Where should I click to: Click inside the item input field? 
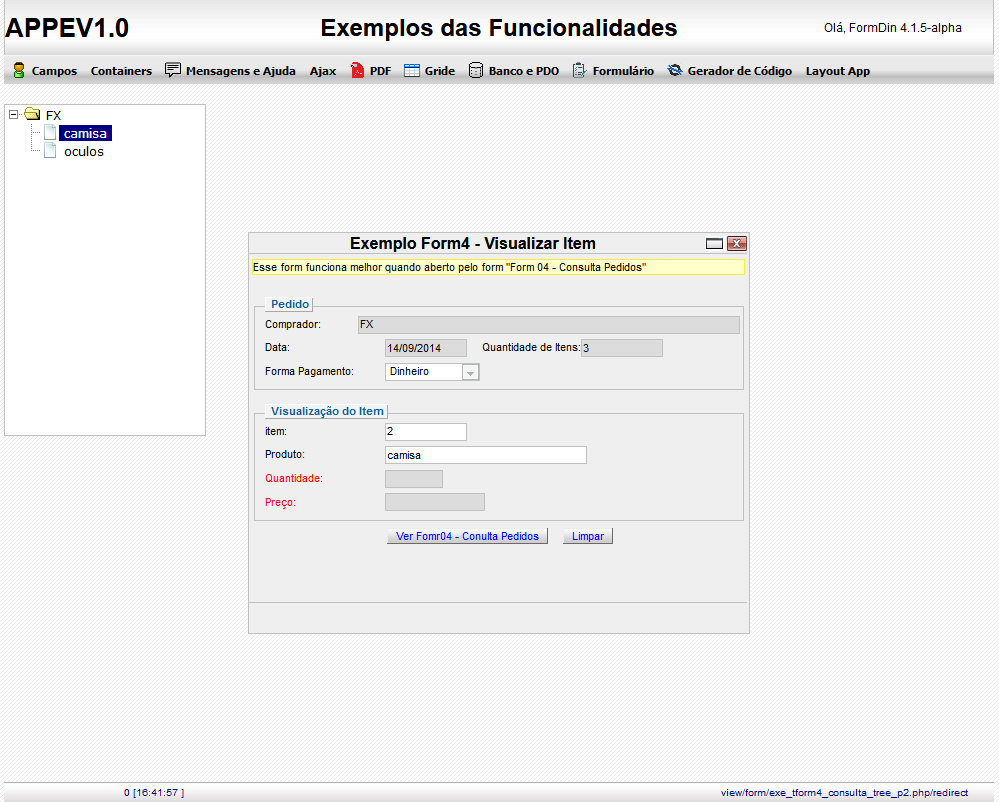pos(425,431)
